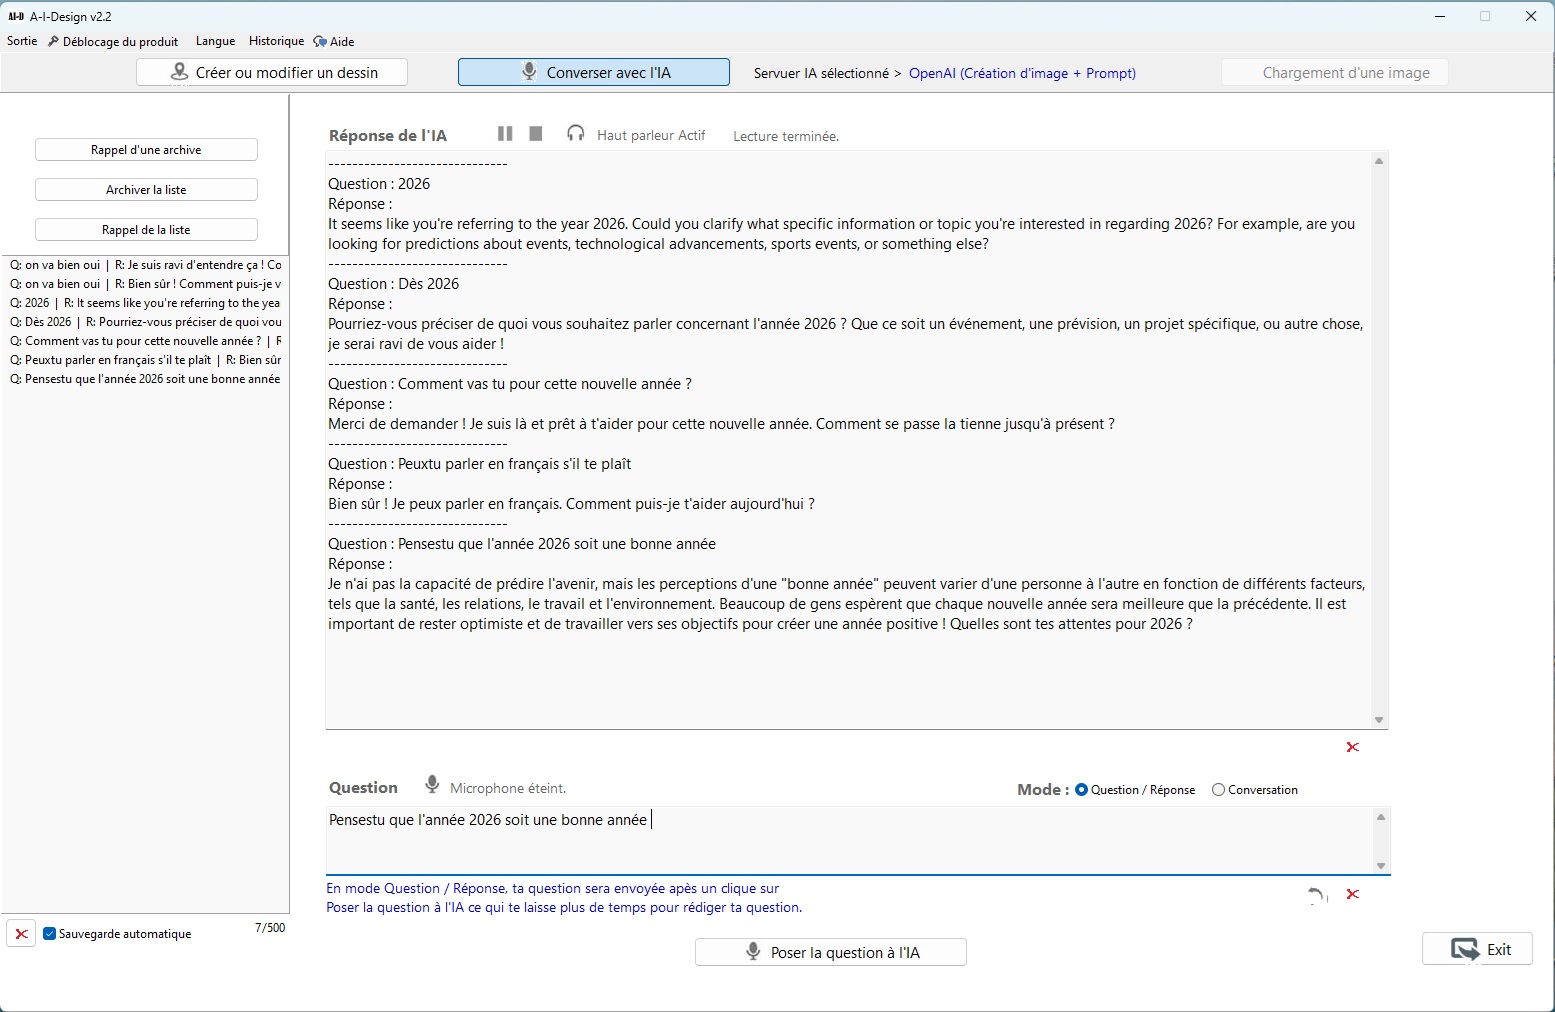Clear the question field with red X
This screenshot has height=1012, width=1555.
(x=1352, y=894)
